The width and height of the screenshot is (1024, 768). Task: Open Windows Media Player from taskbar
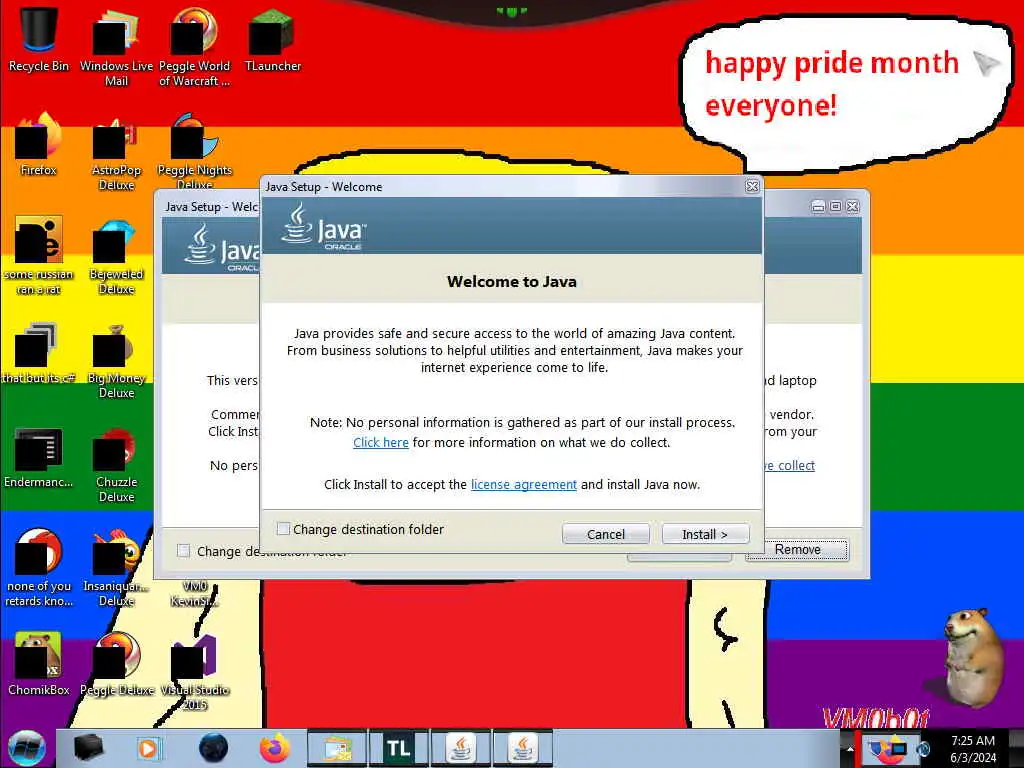150,748
